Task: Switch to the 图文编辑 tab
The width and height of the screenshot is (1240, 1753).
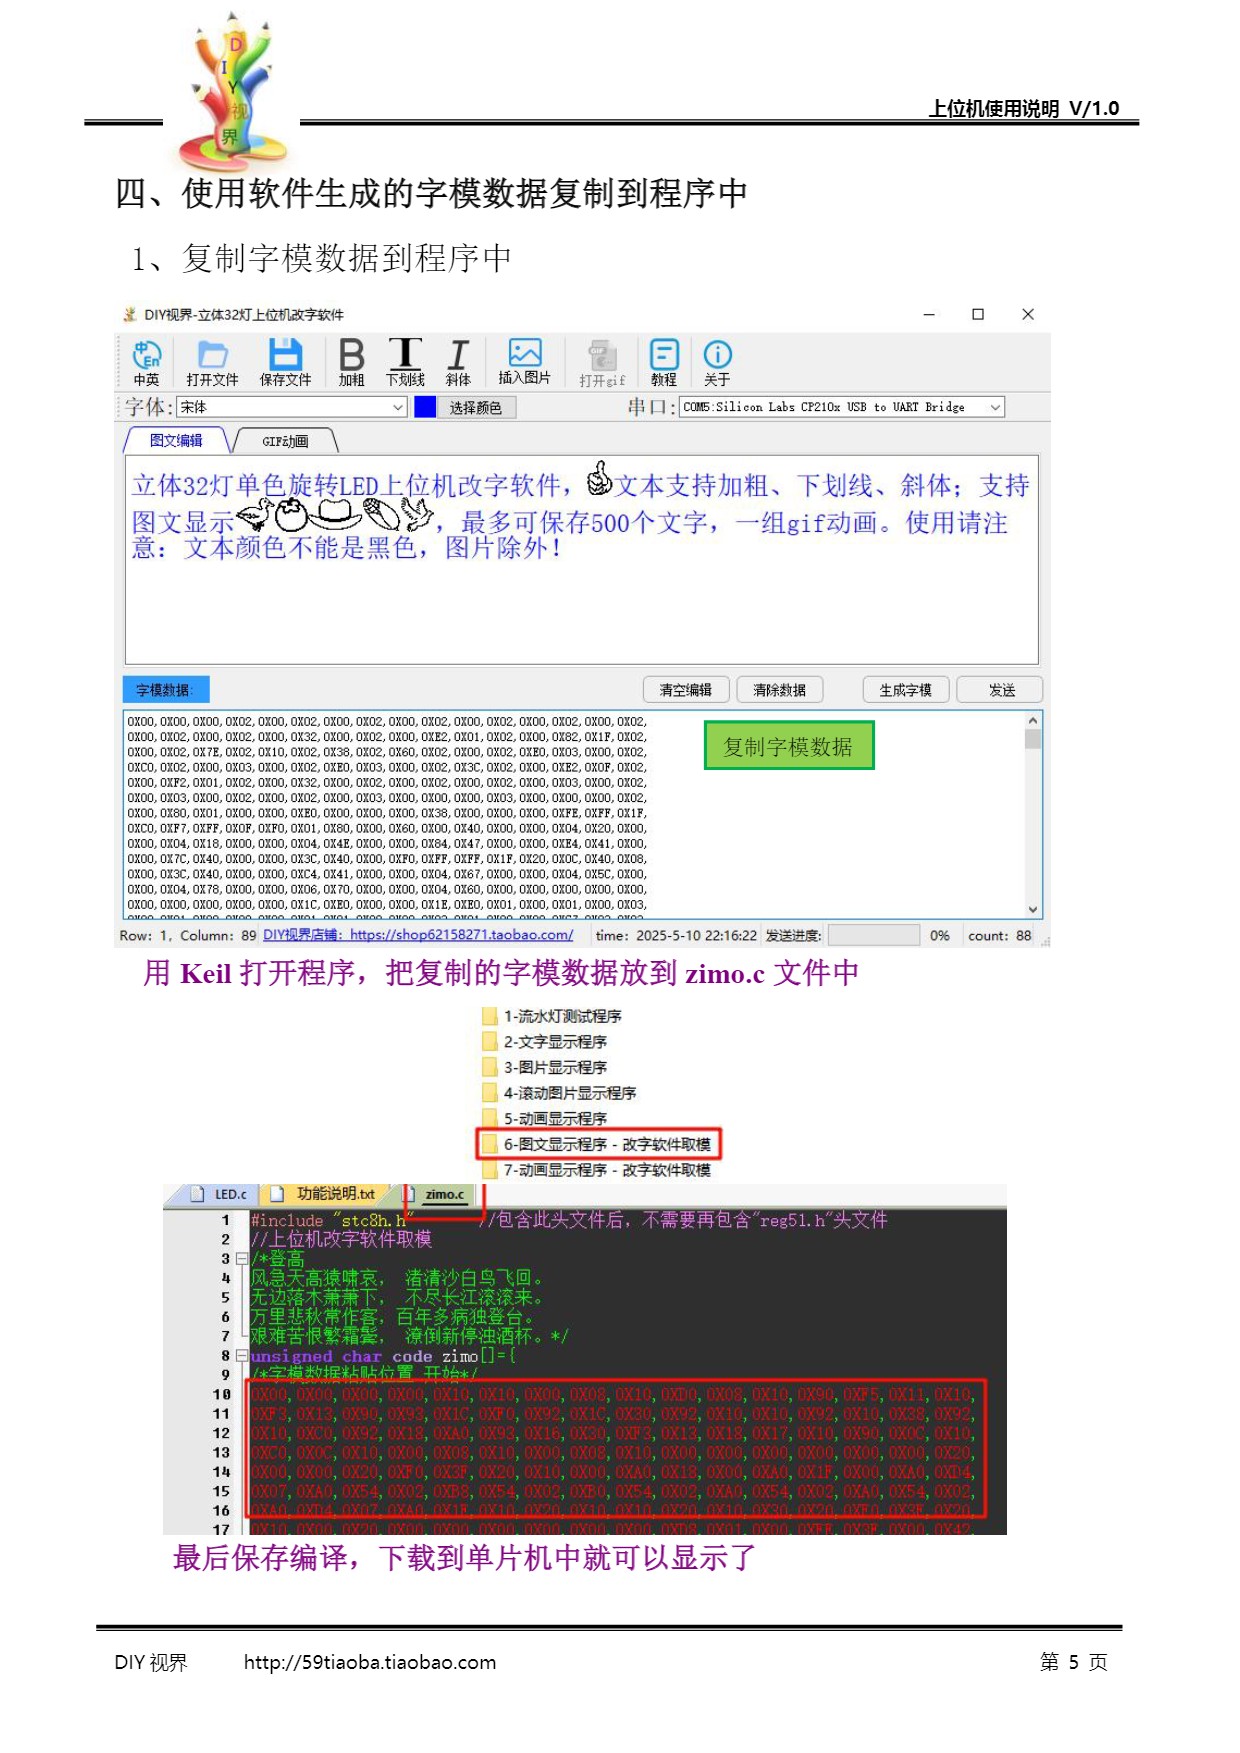Action: click(176, 440)
